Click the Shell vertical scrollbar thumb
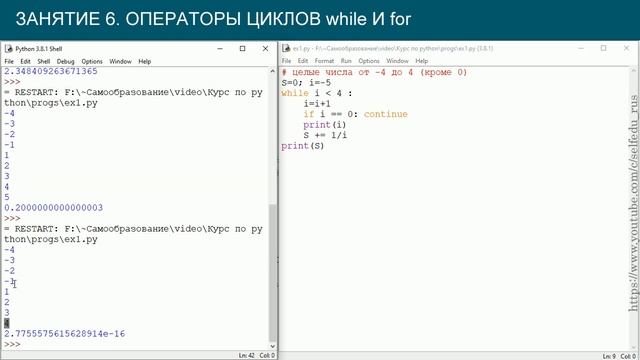This screenshot has width=640, height=360. click(273, 273)
